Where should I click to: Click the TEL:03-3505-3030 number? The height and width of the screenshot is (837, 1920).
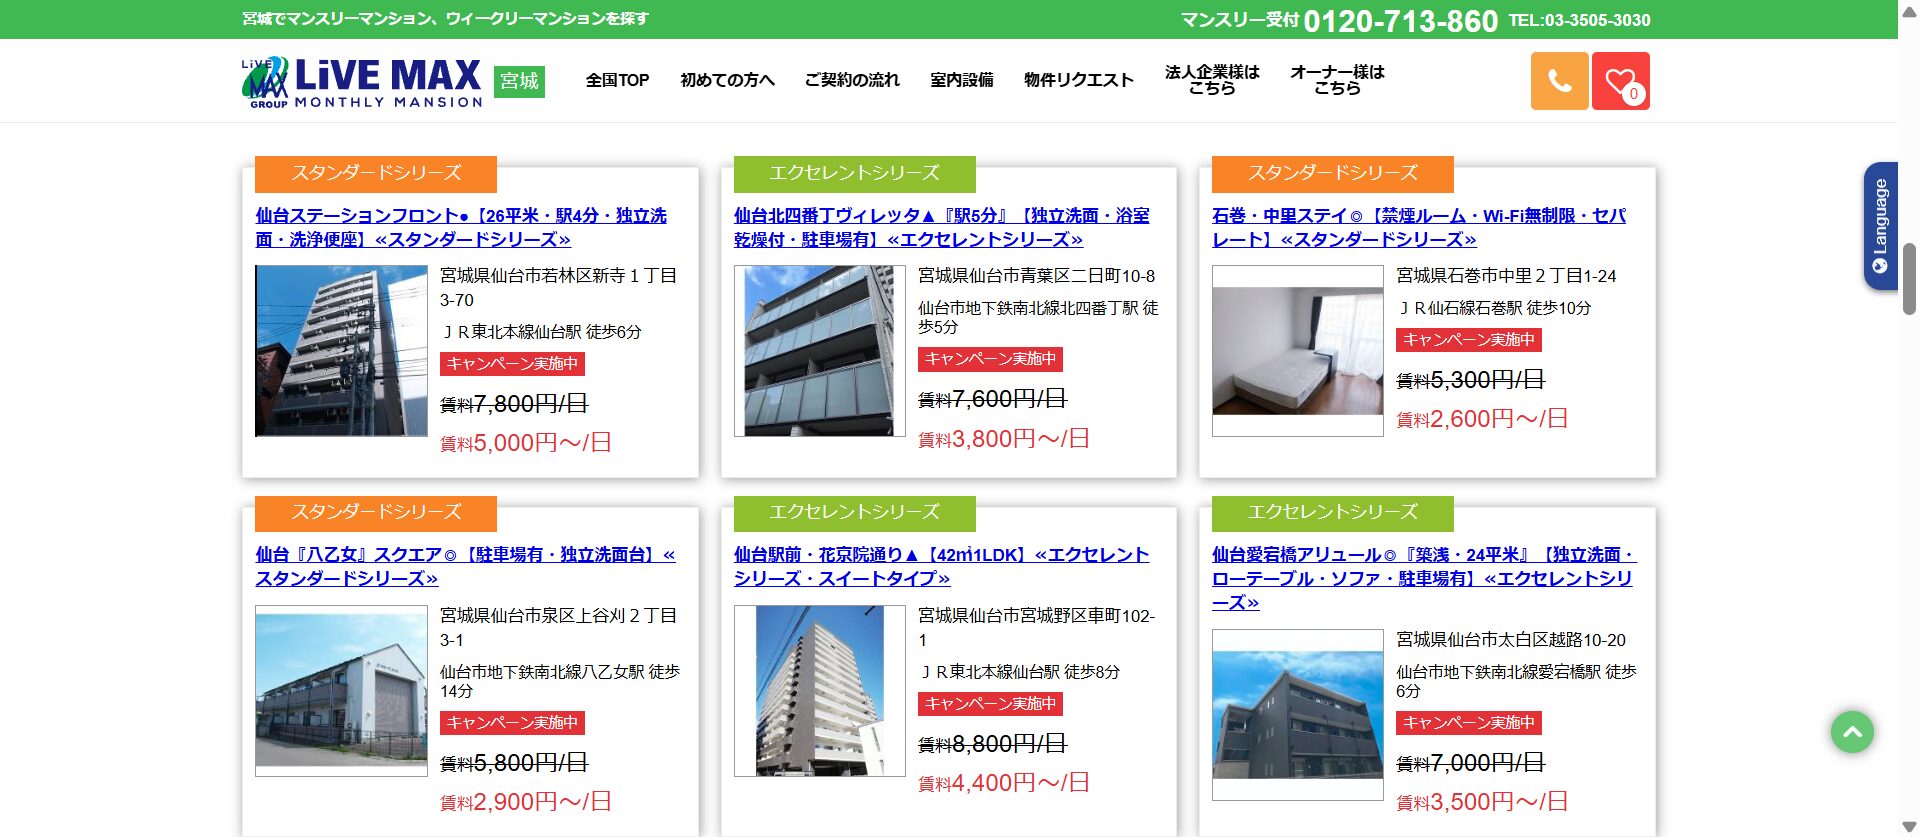[x=1579, y=20]
